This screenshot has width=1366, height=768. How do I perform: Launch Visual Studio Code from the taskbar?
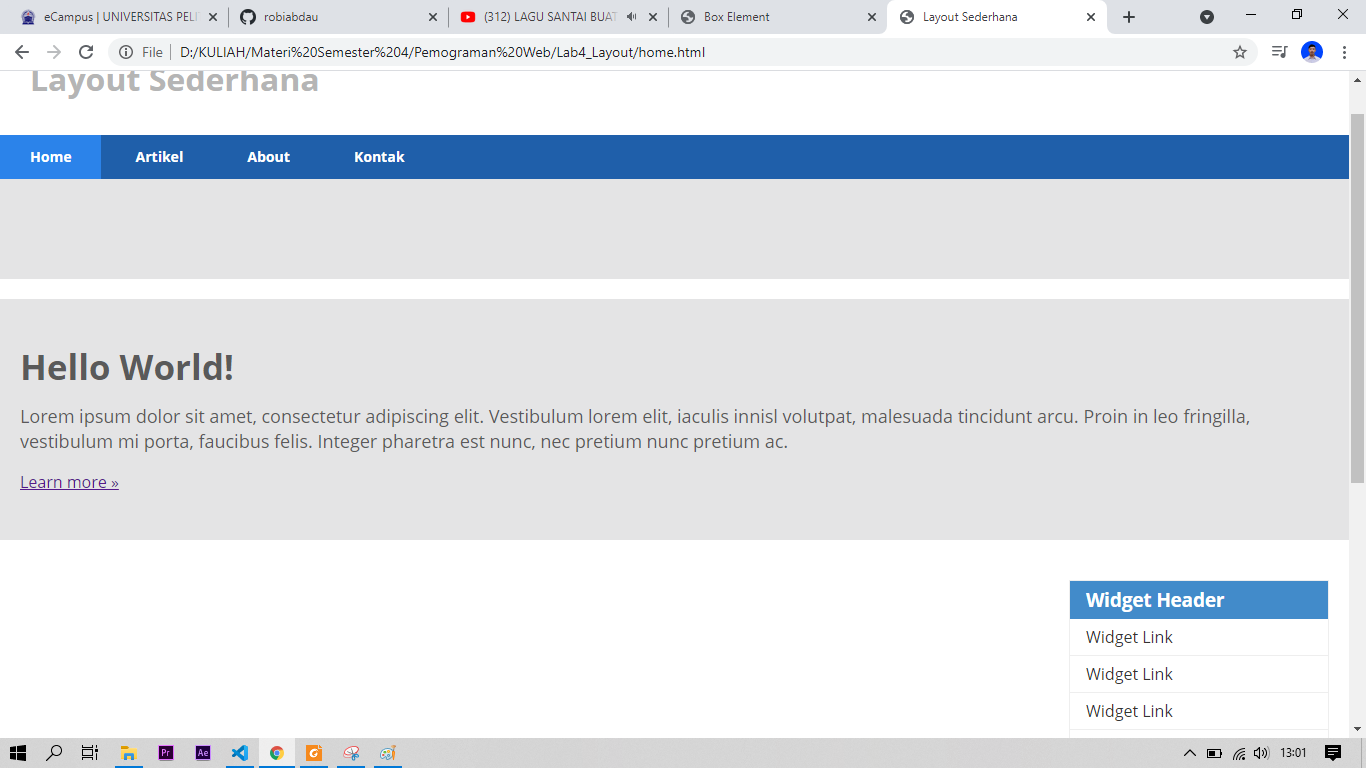(x=239, y=753)
